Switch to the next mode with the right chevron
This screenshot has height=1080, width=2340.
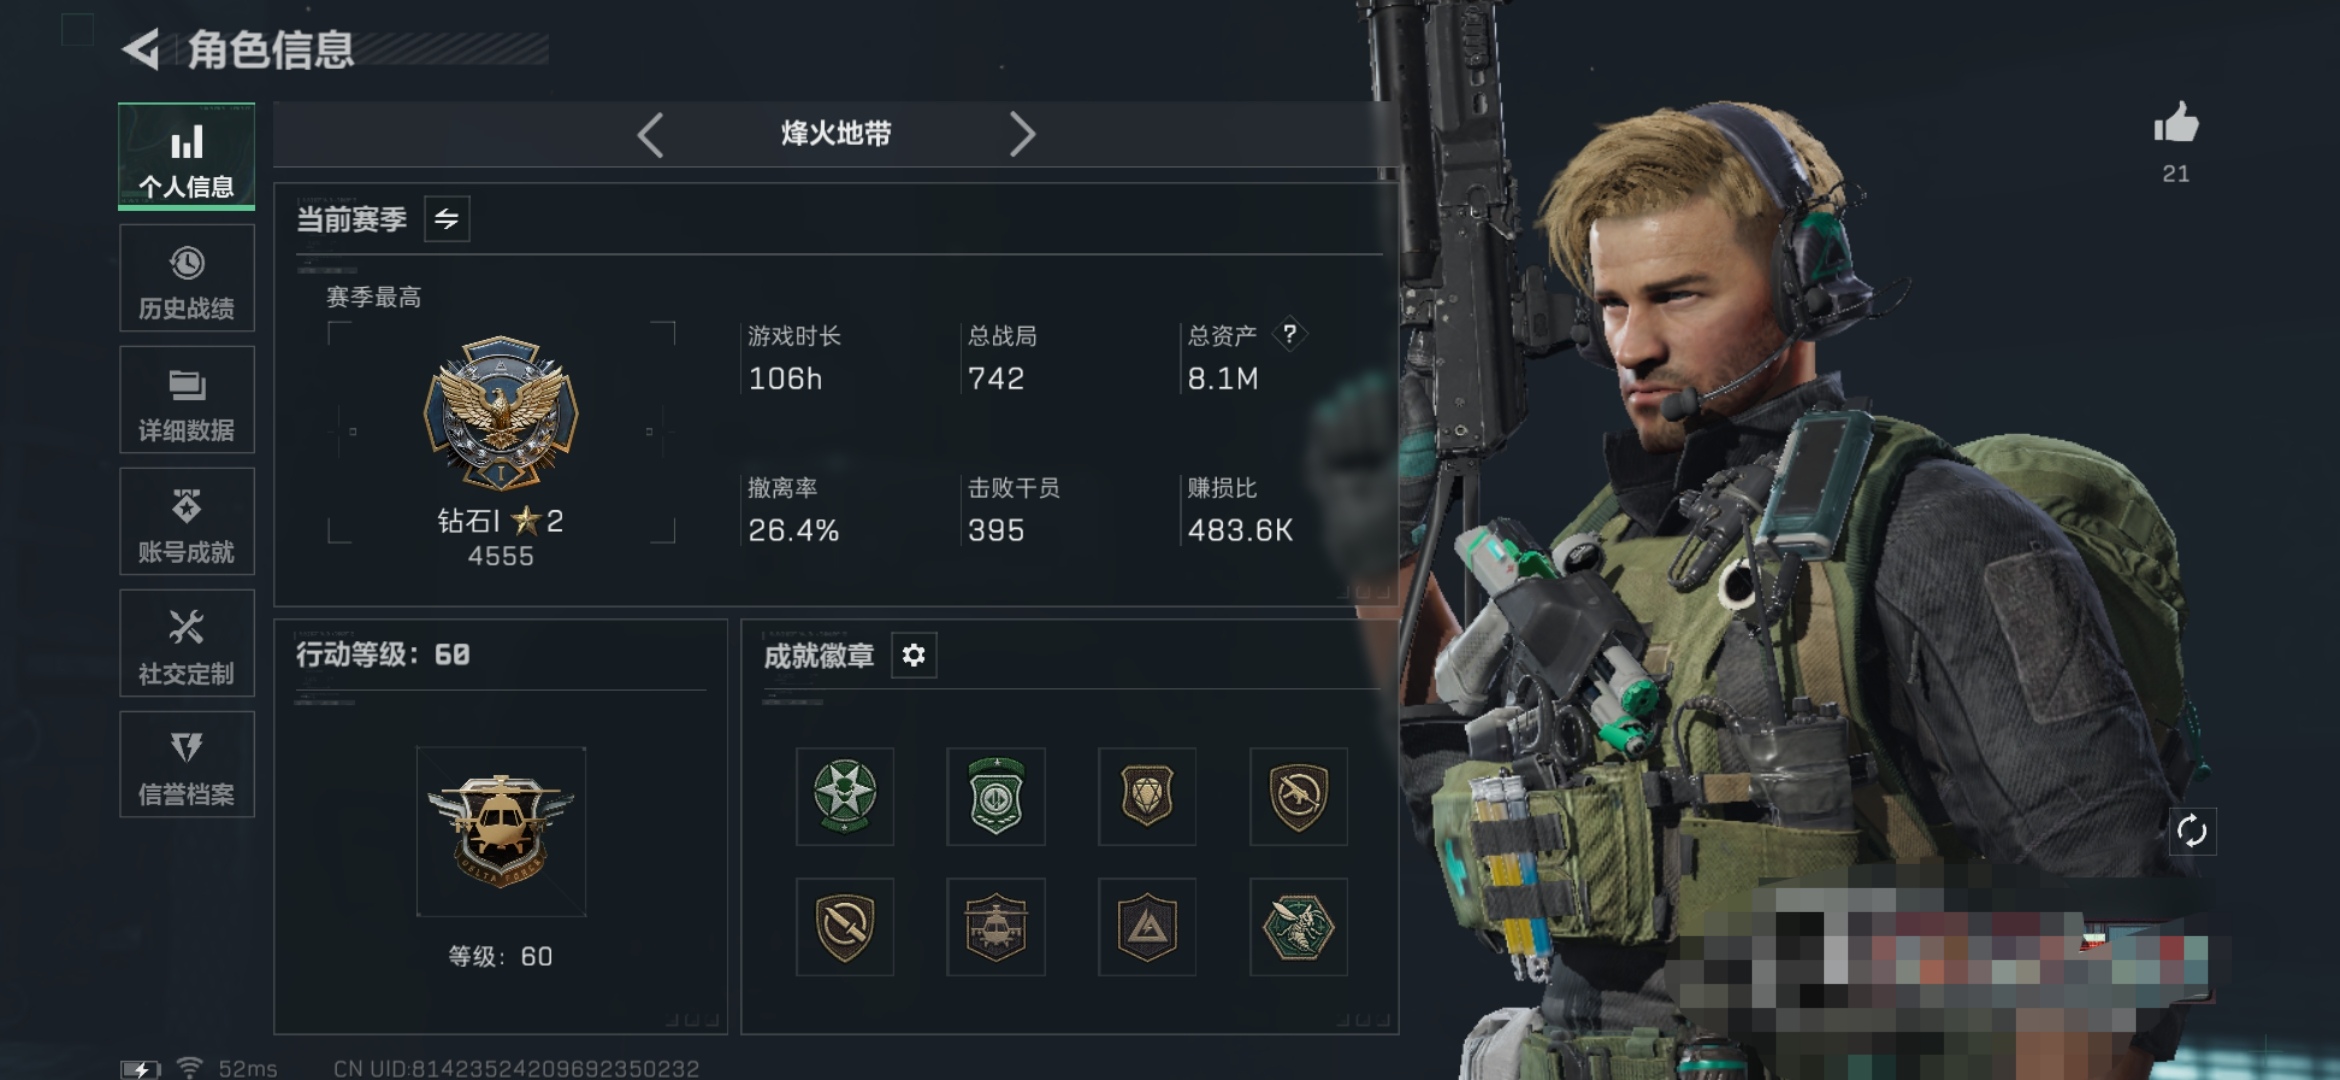click(x=1021, y=134)
